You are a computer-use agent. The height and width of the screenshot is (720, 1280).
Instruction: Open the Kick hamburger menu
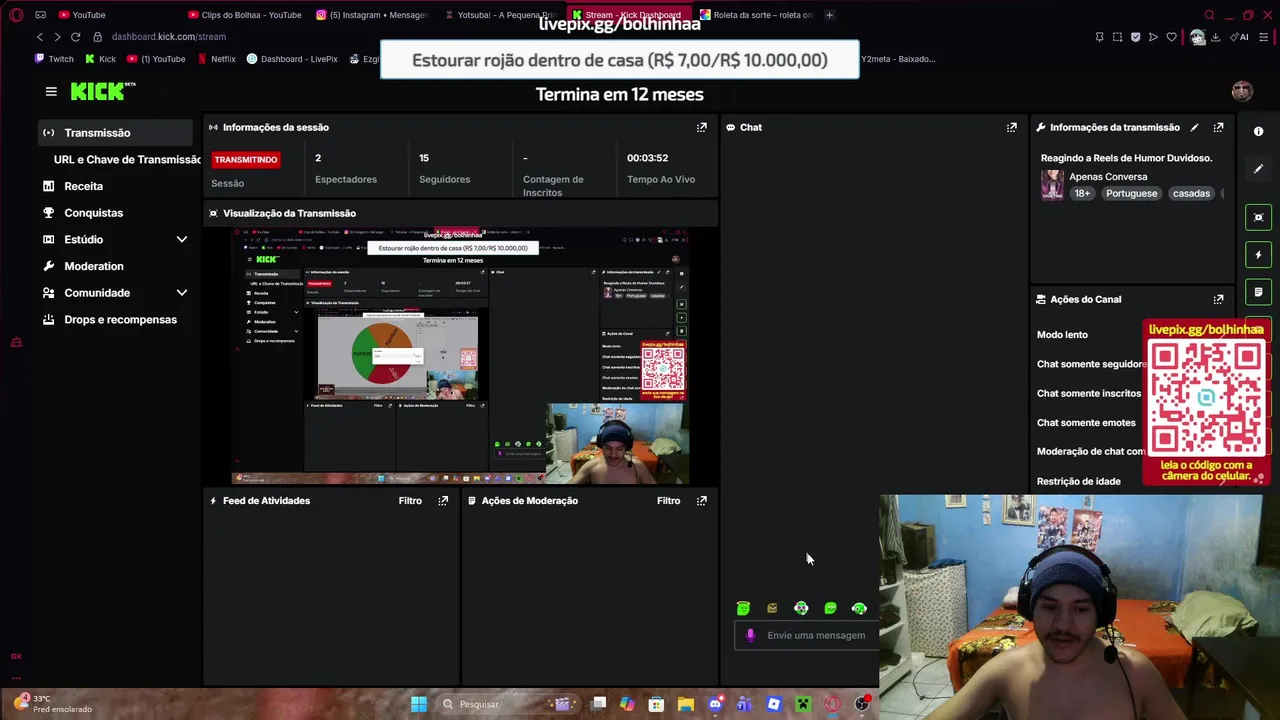point(51,91)
